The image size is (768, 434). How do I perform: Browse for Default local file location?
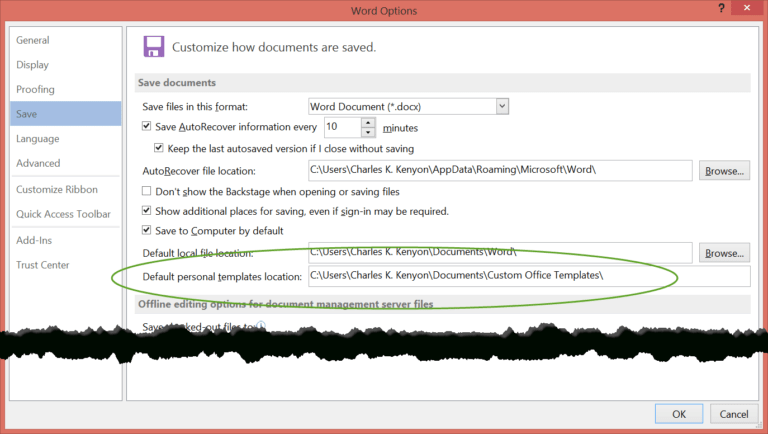(x=724, y=253)
